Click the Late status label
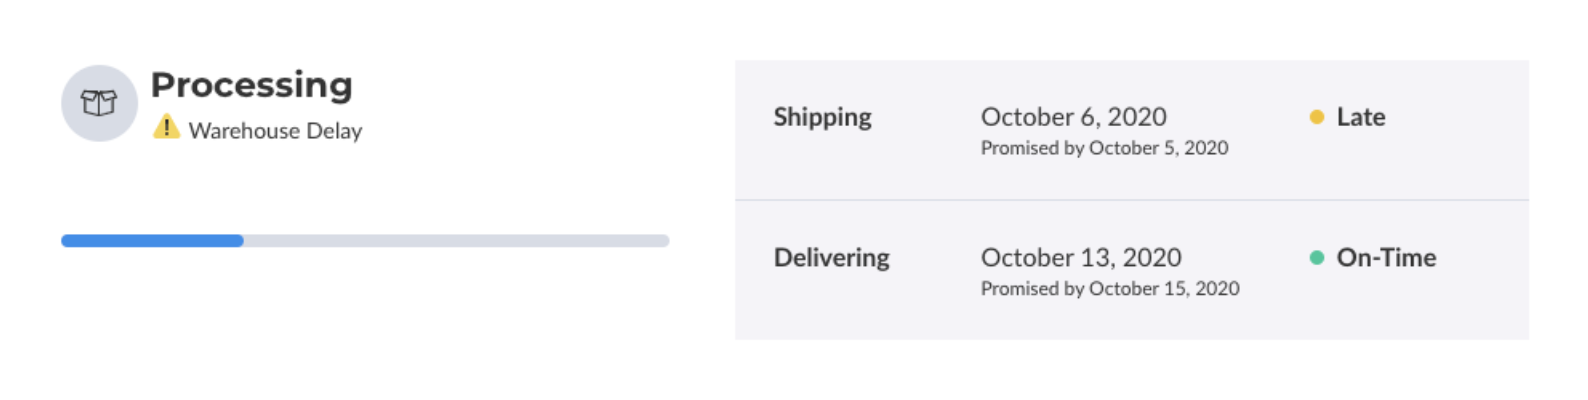1588x400 pixels. click(1361, 117)
